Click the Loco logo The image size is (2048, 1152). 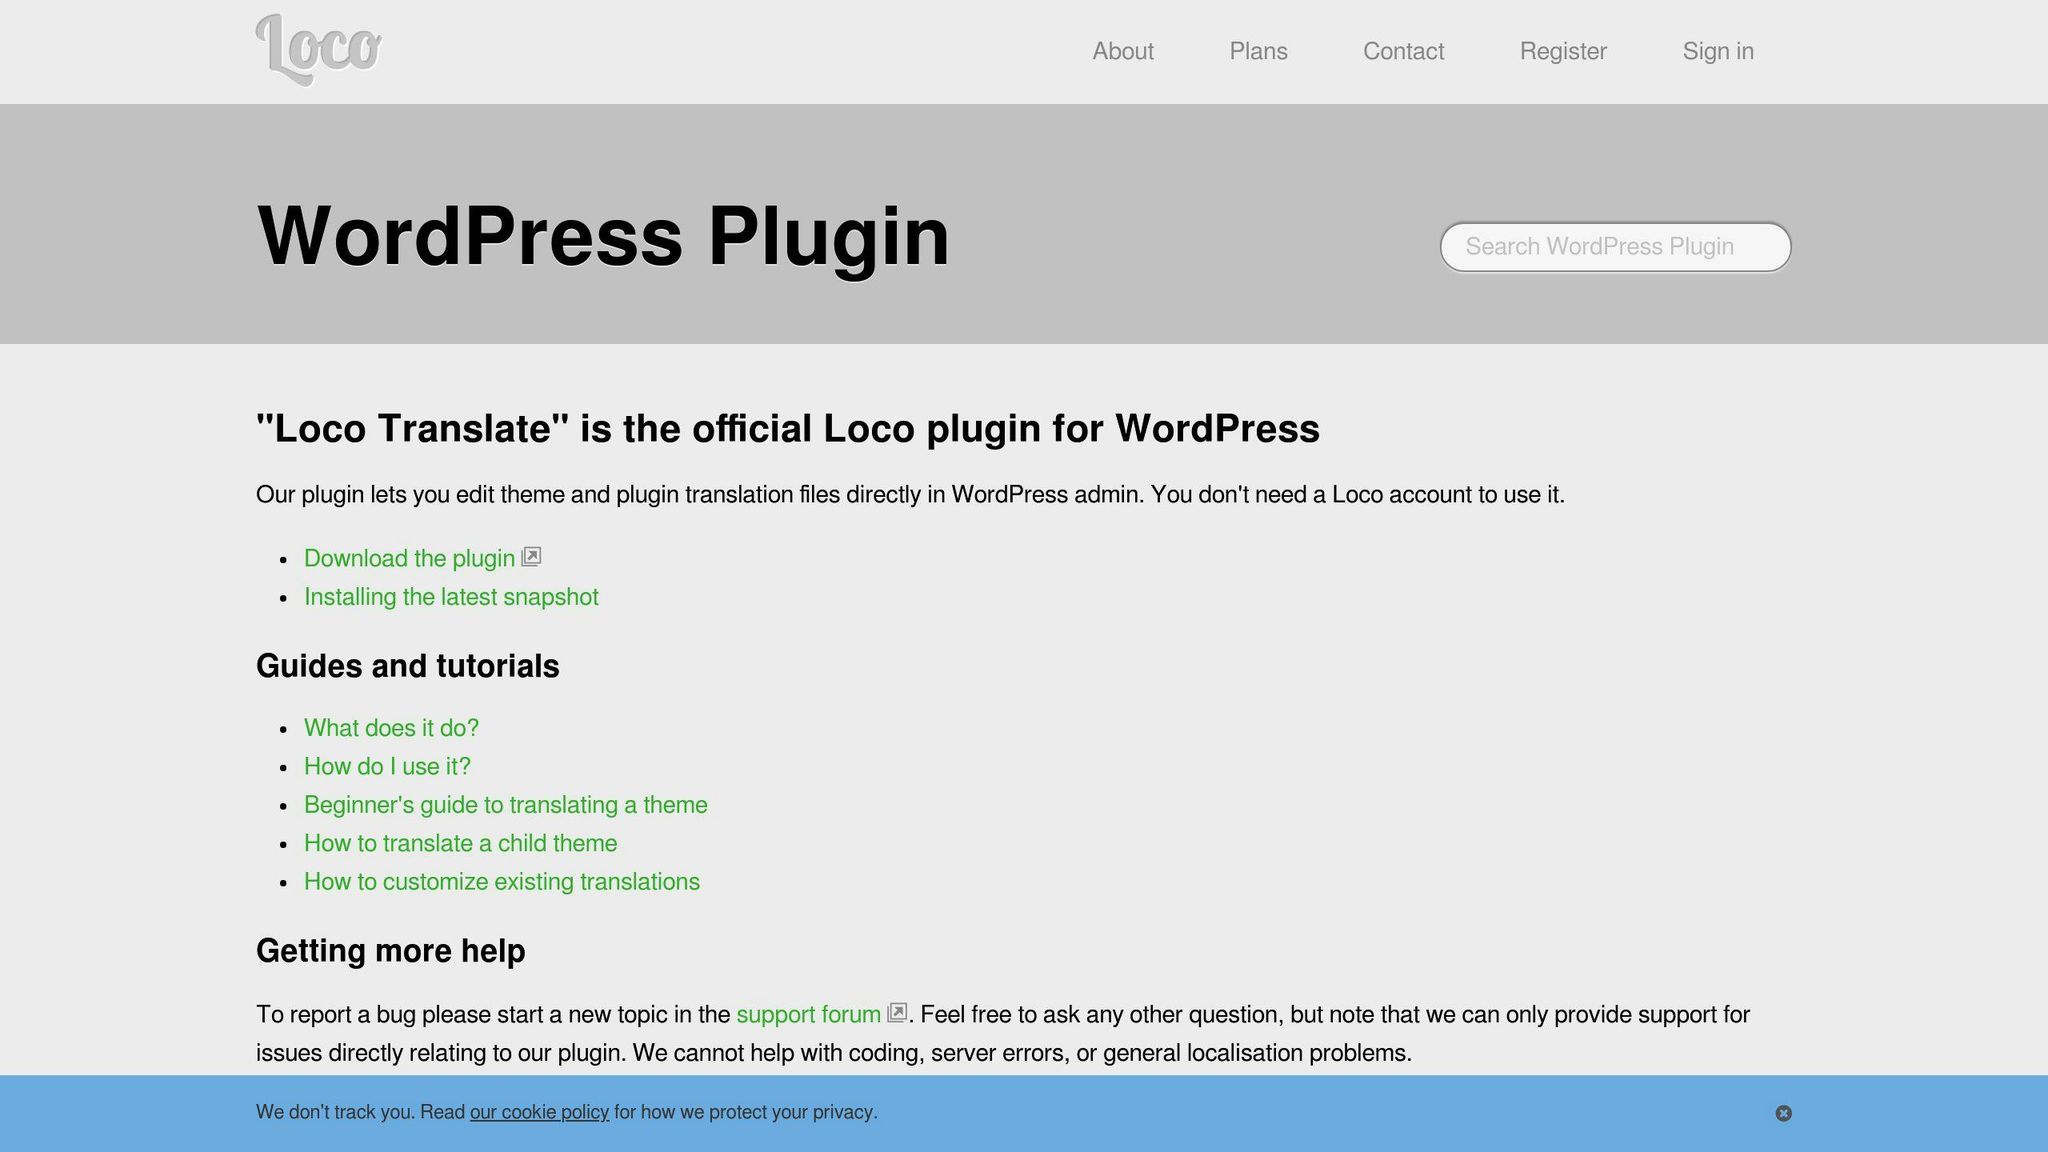coord(318,50)
